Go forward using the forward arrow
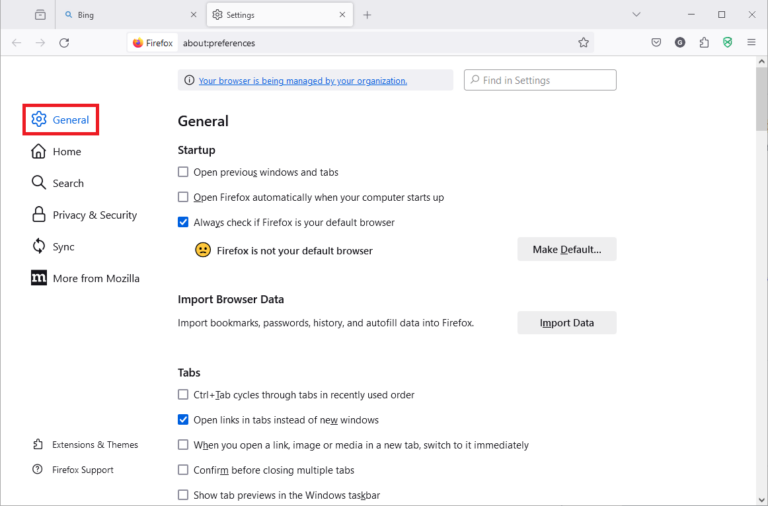The height and width of the screenshot is (506, 768). (x=40, y=43)
